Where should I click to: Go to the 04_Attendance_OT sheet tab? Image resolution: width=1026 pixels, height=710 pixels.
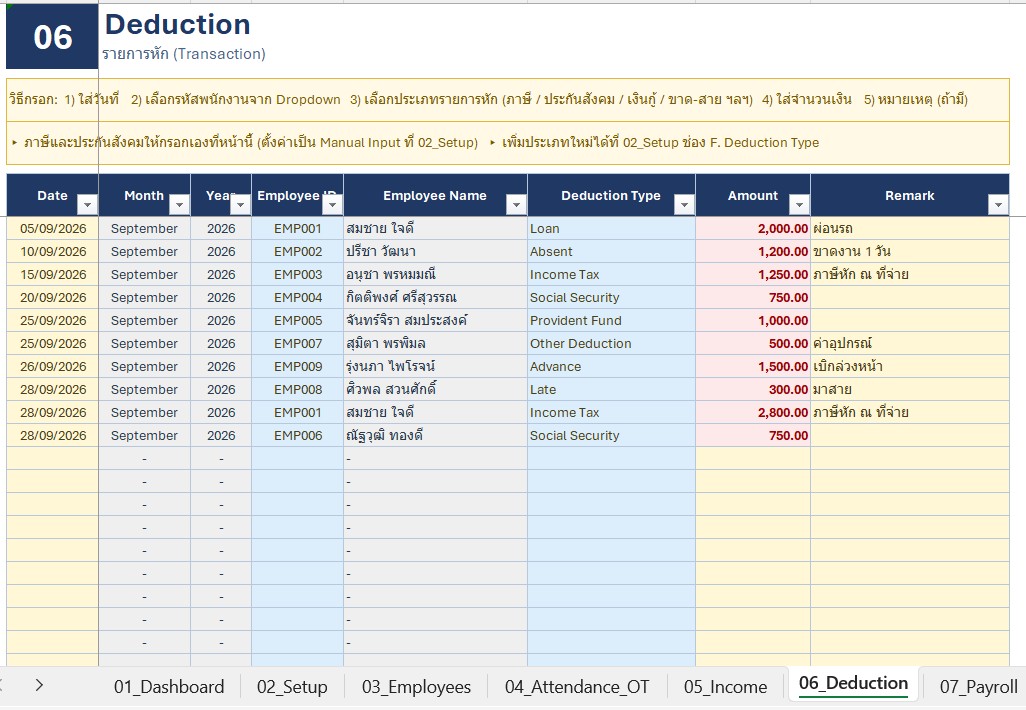coord(577,686)
